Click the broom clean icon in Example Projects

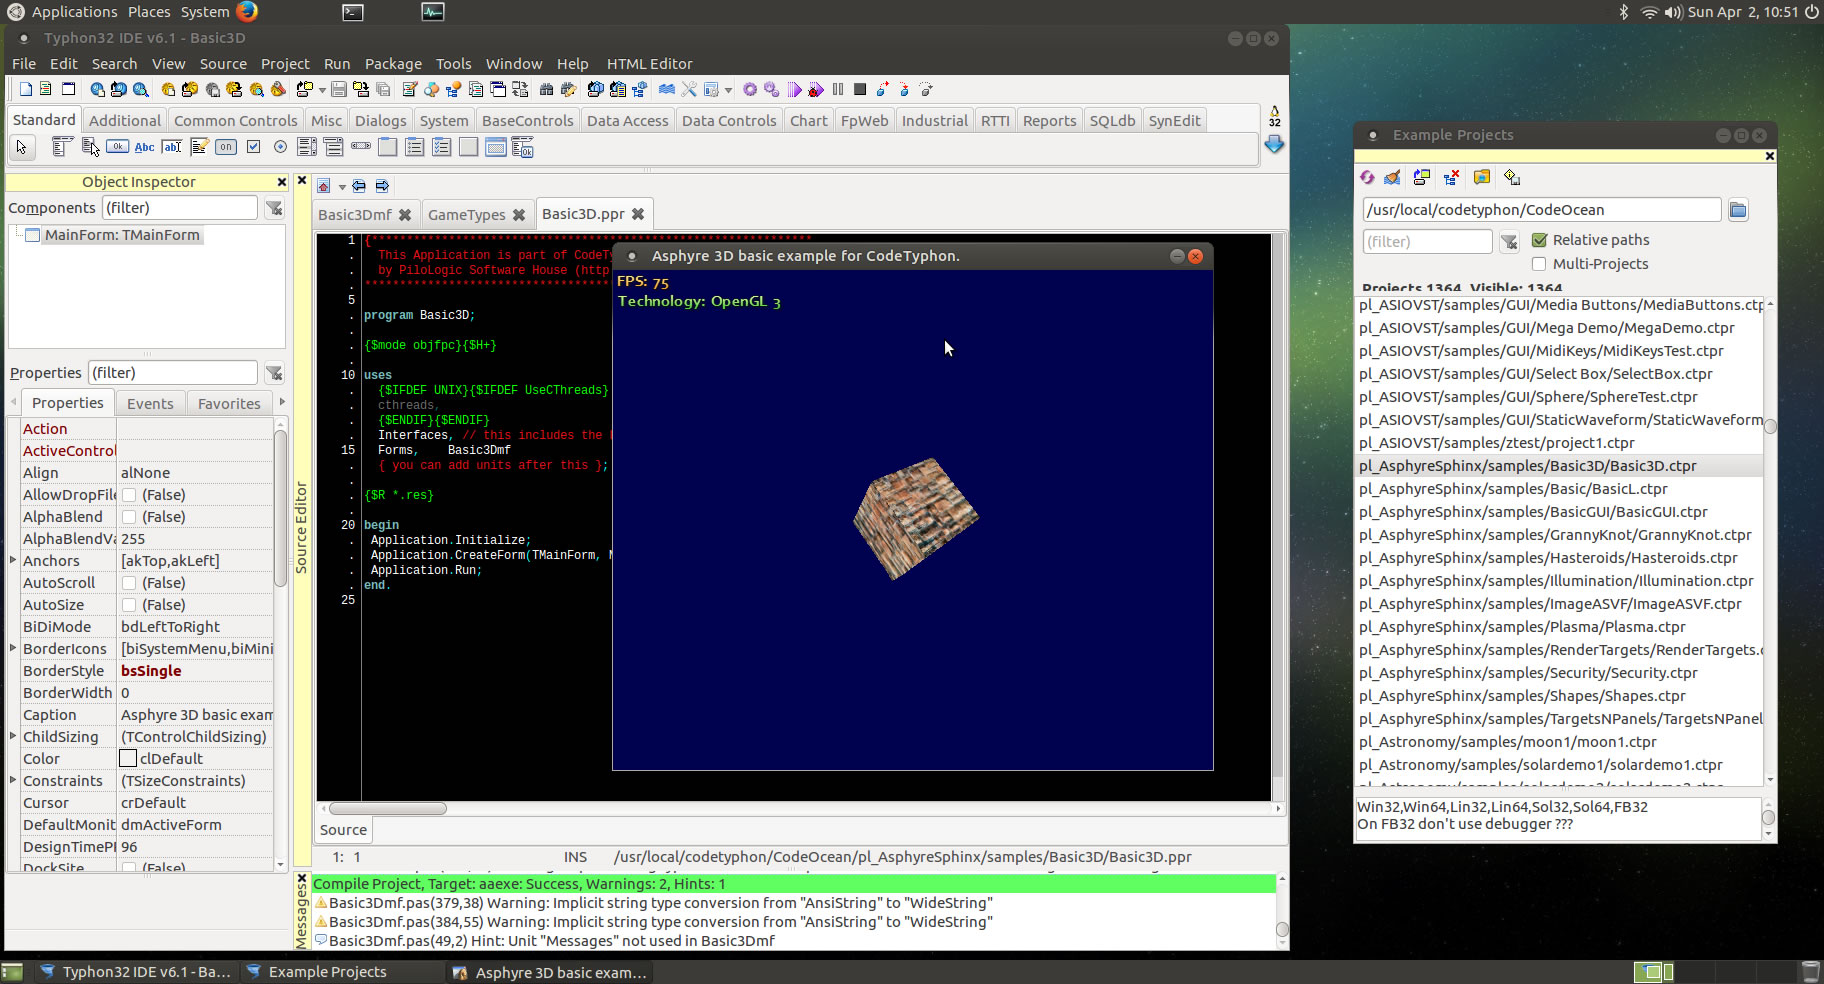coord(1392,177)
